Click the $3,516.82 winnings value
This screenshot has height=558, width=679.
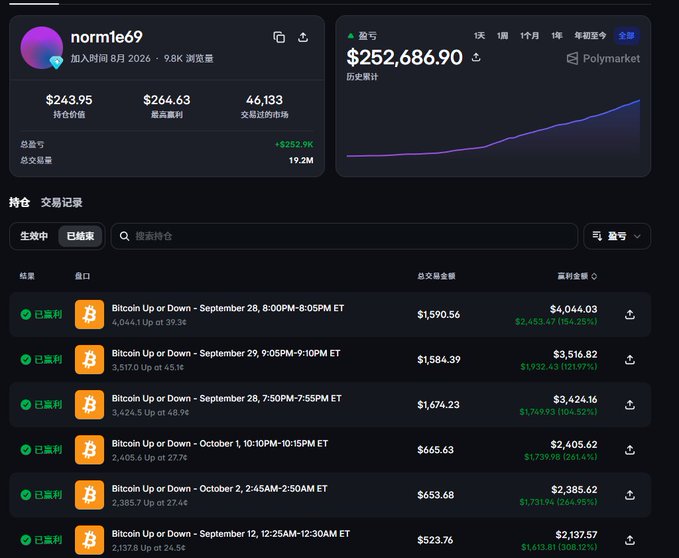(575, 354)
